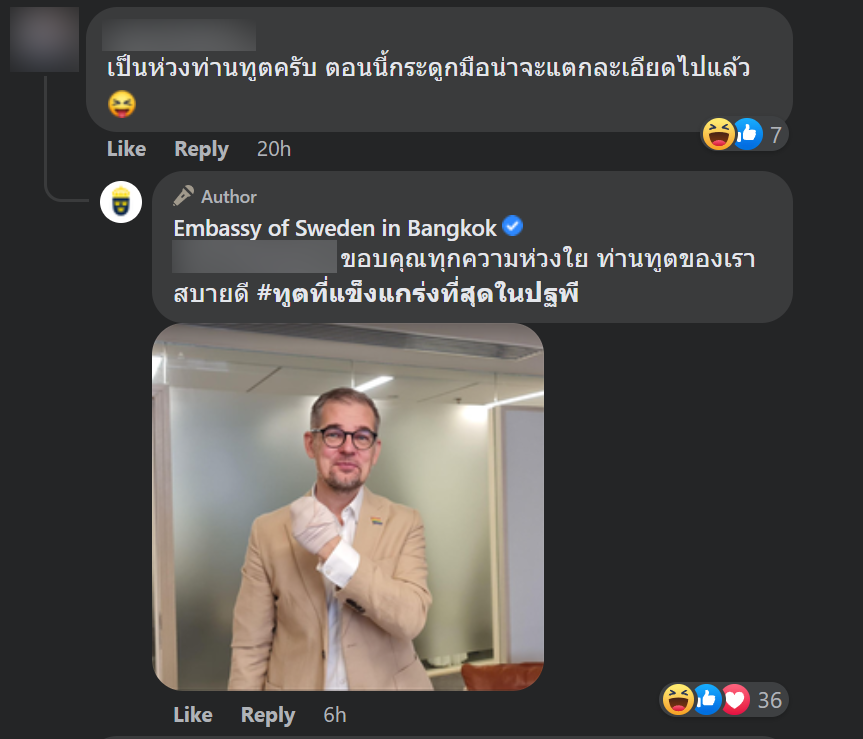The width and height of the screenshot is (863, 739).
Task: Click the 20h timestamp of top comment
Action: [x=274, y=149]
